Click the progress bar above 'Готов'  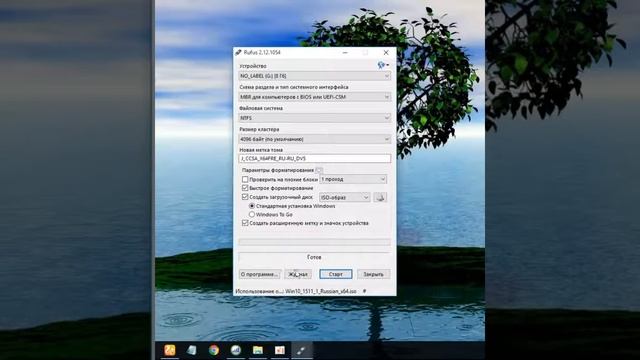(x=315, y=242)
